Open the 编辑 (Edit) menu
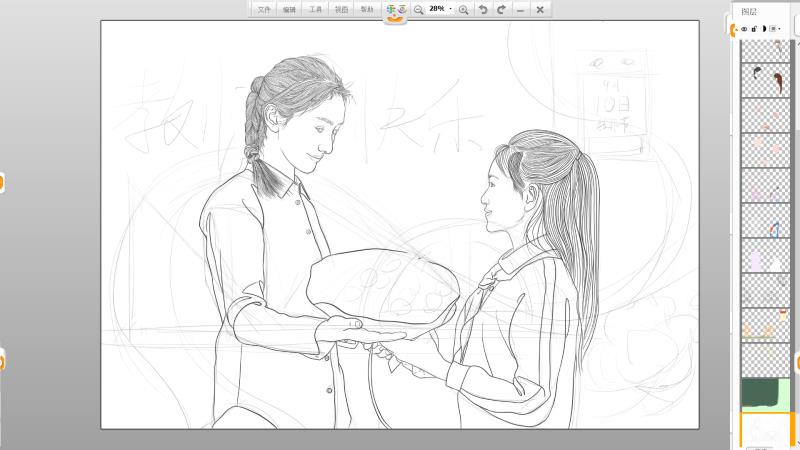 [x=290, y=9]
